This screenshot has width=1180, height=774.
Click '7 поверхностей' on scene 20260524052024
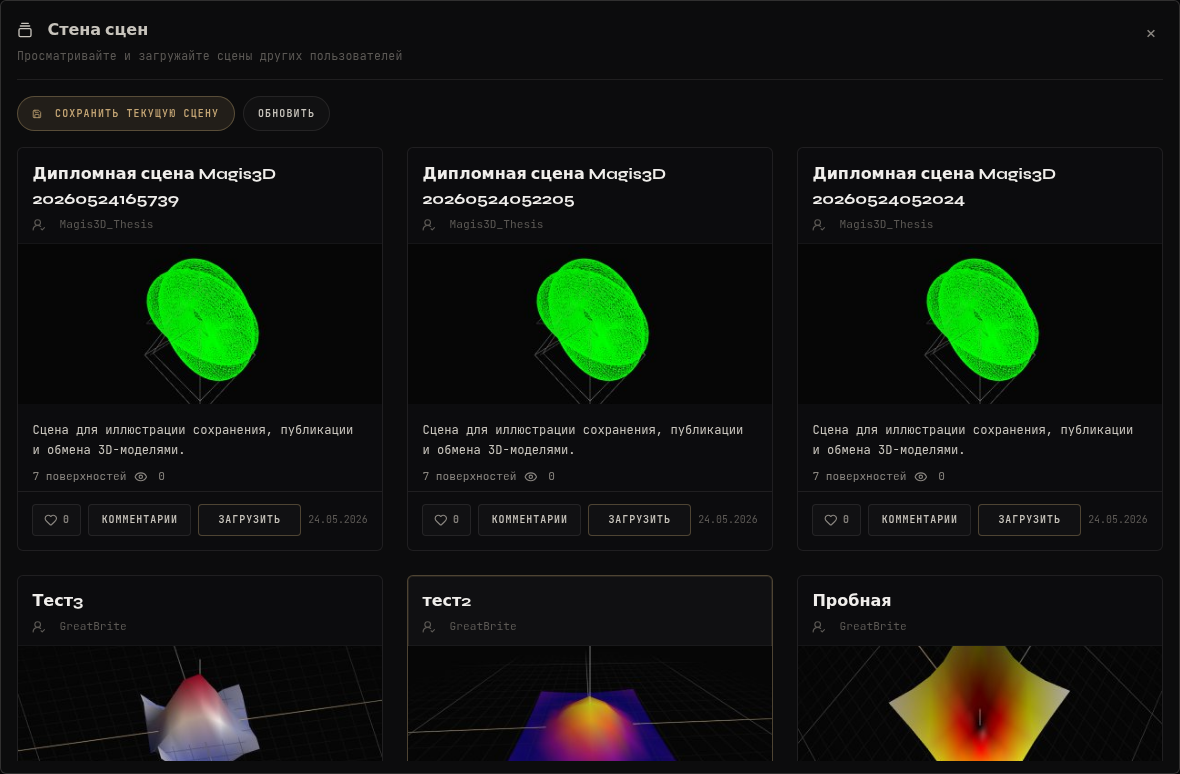tap(859, 477)
